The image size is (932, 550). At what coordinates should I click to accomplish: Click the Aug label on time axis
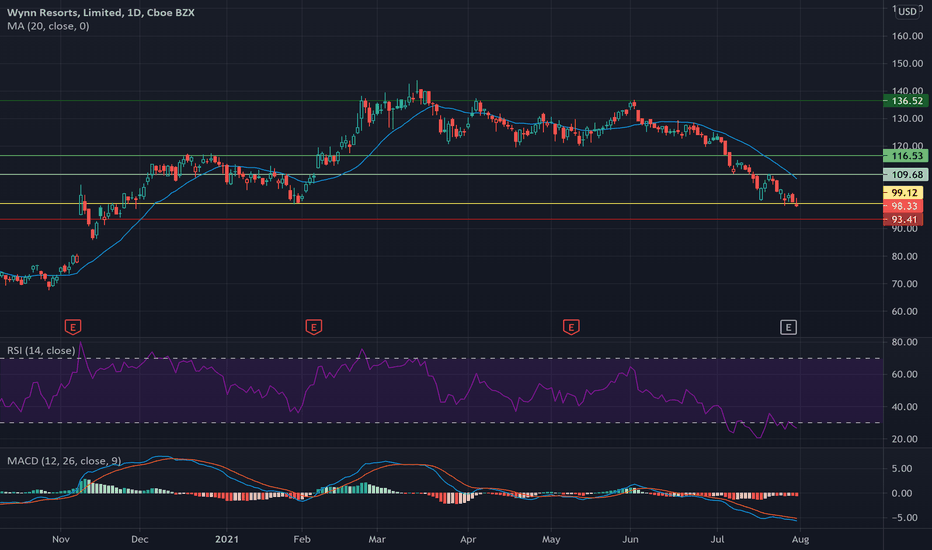[x=800, y=539]
